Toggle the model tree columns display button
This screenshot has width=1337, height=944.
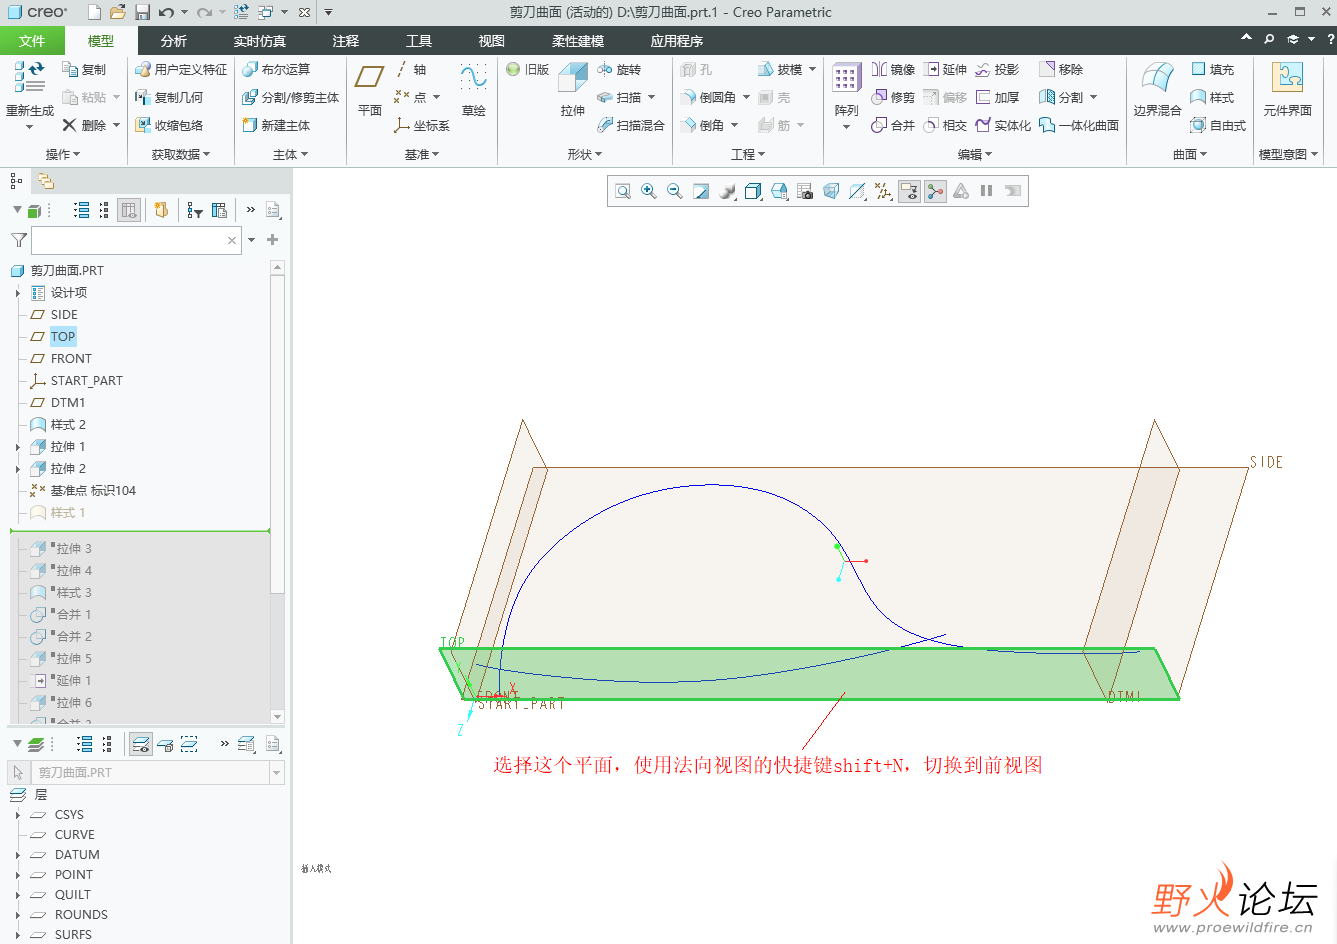click(x=128, y=210)
